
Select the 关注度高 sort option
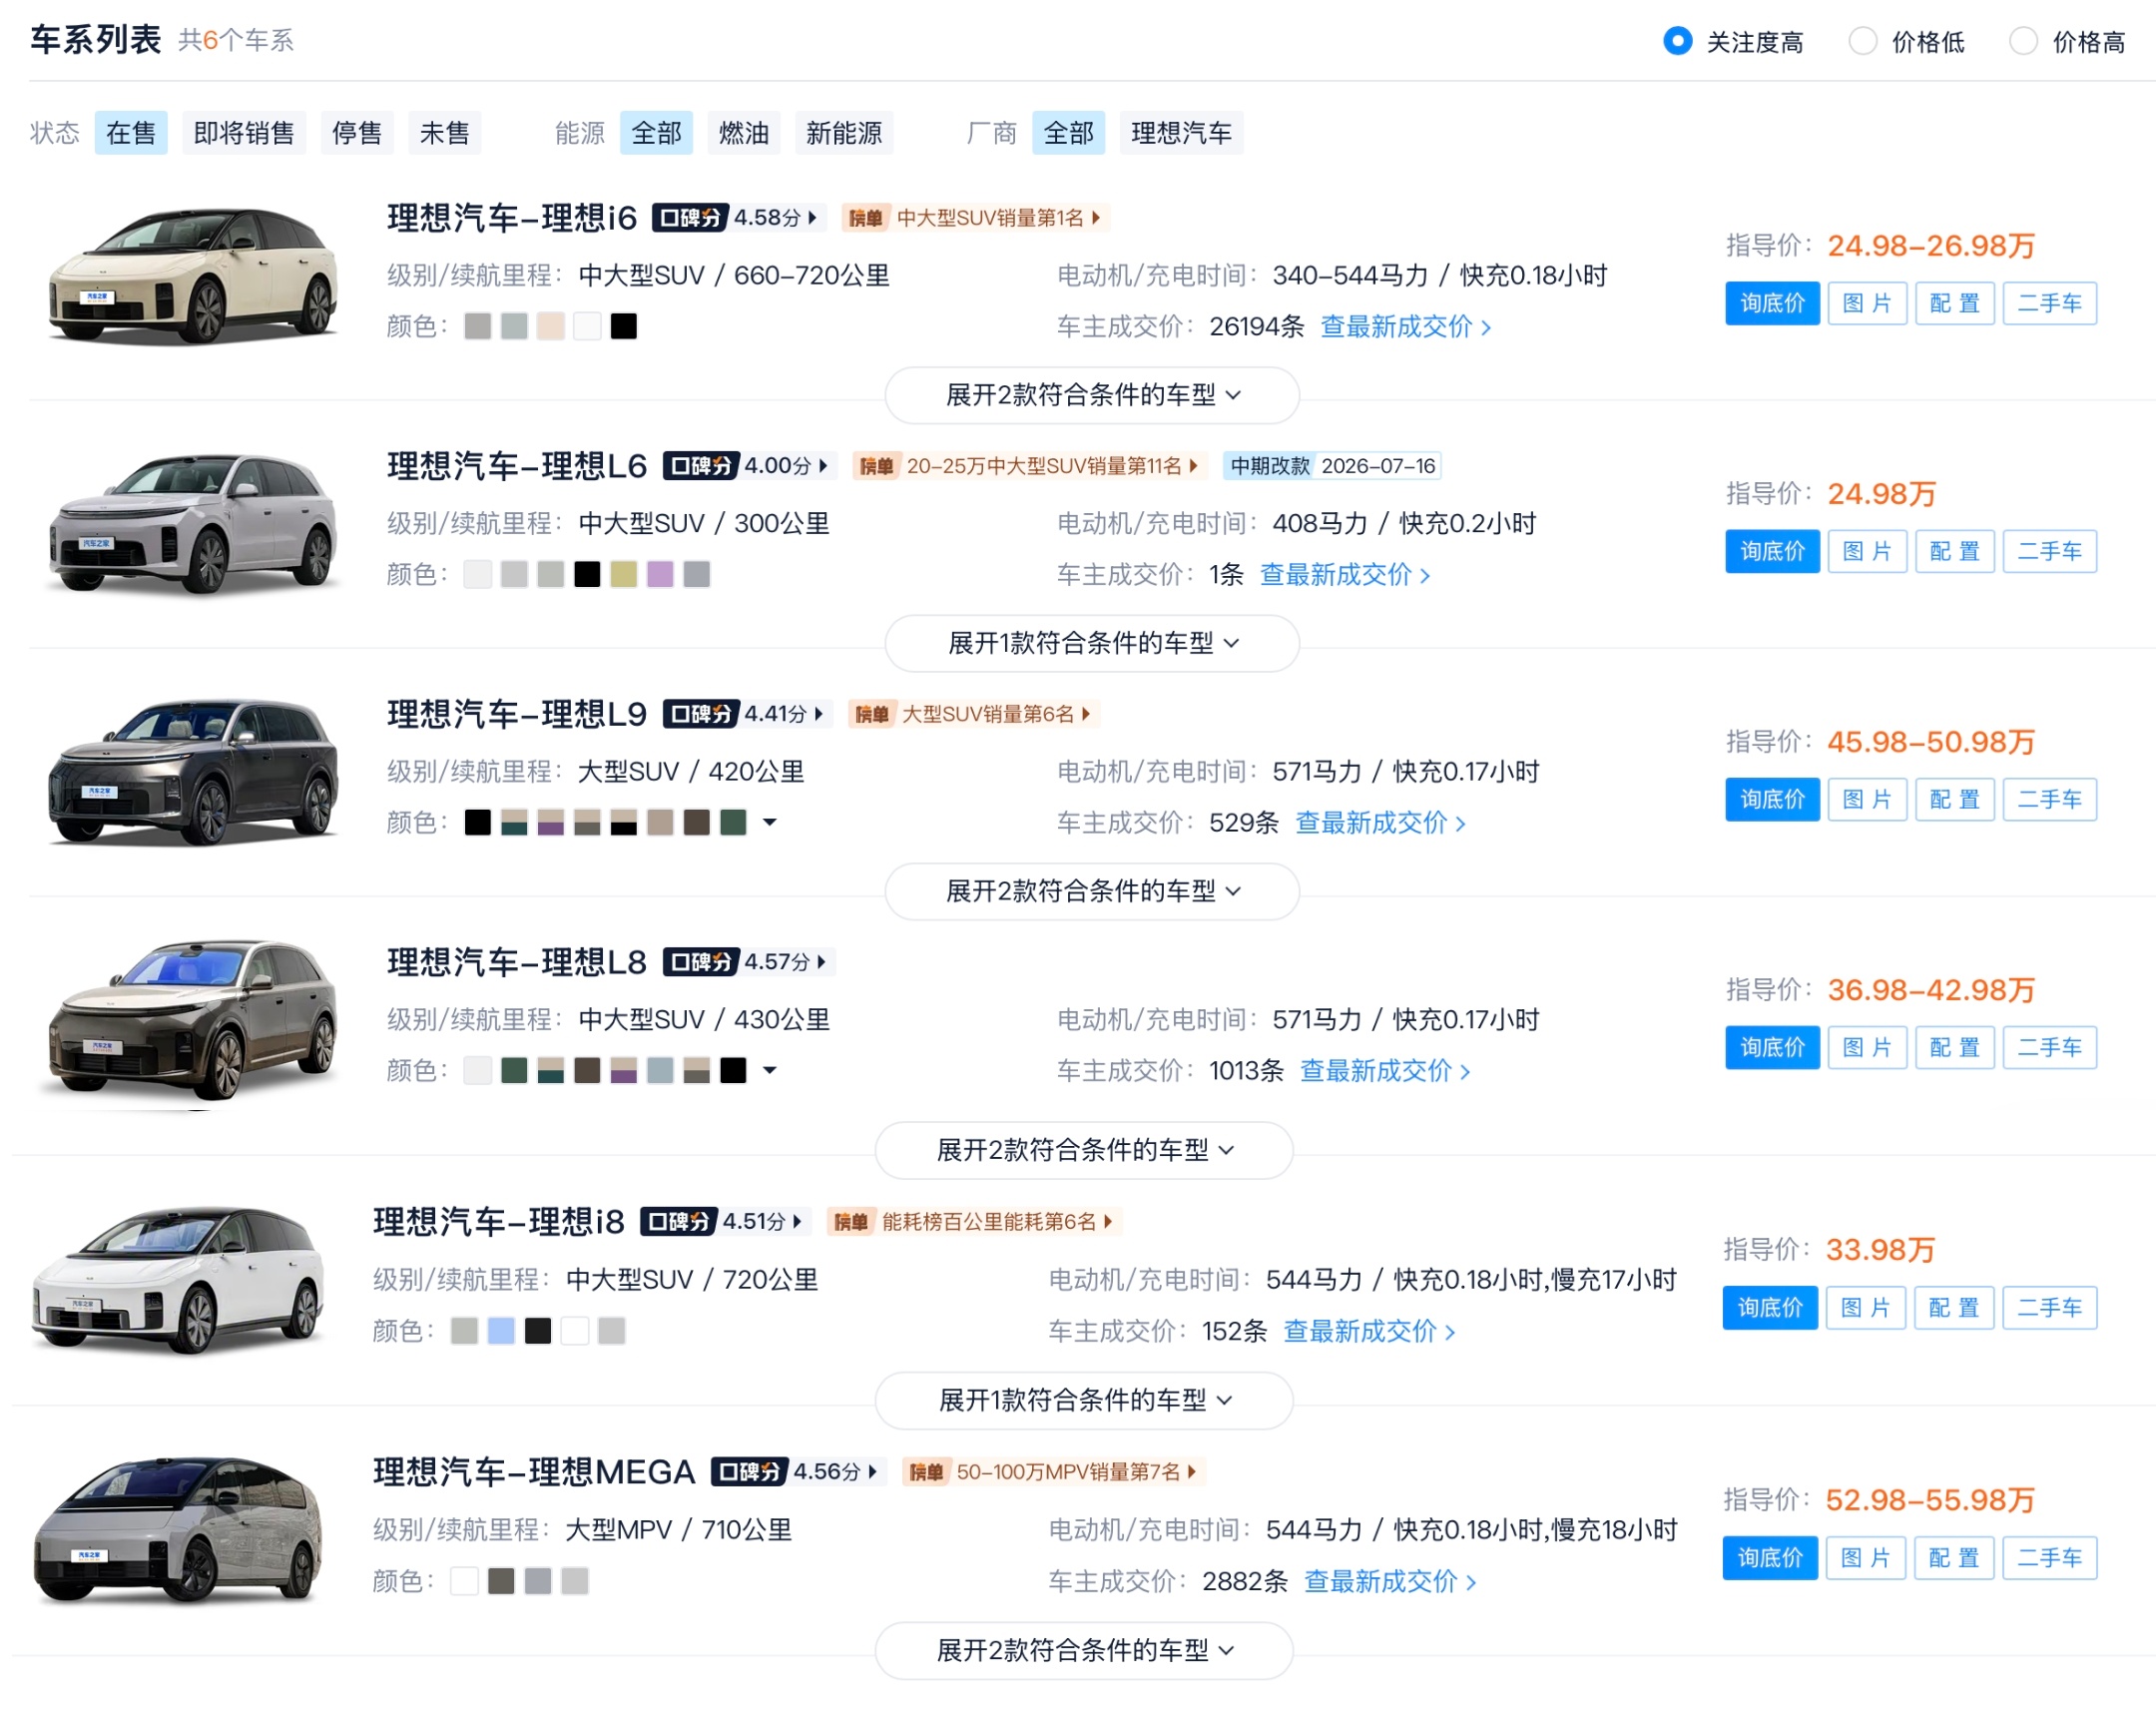(1732, 42)
